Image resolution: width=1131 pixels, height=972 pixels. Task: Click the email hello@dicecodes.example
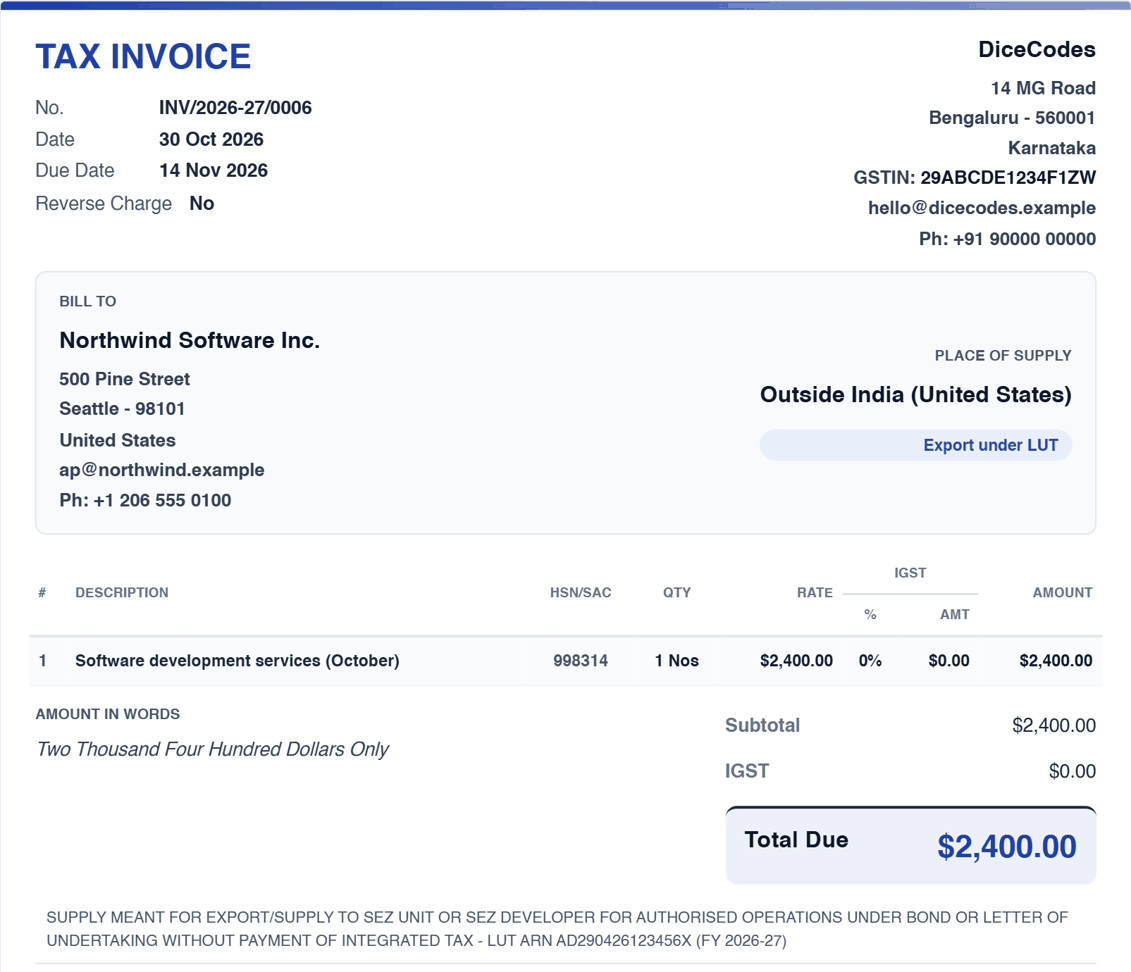[x=982, y=208]
